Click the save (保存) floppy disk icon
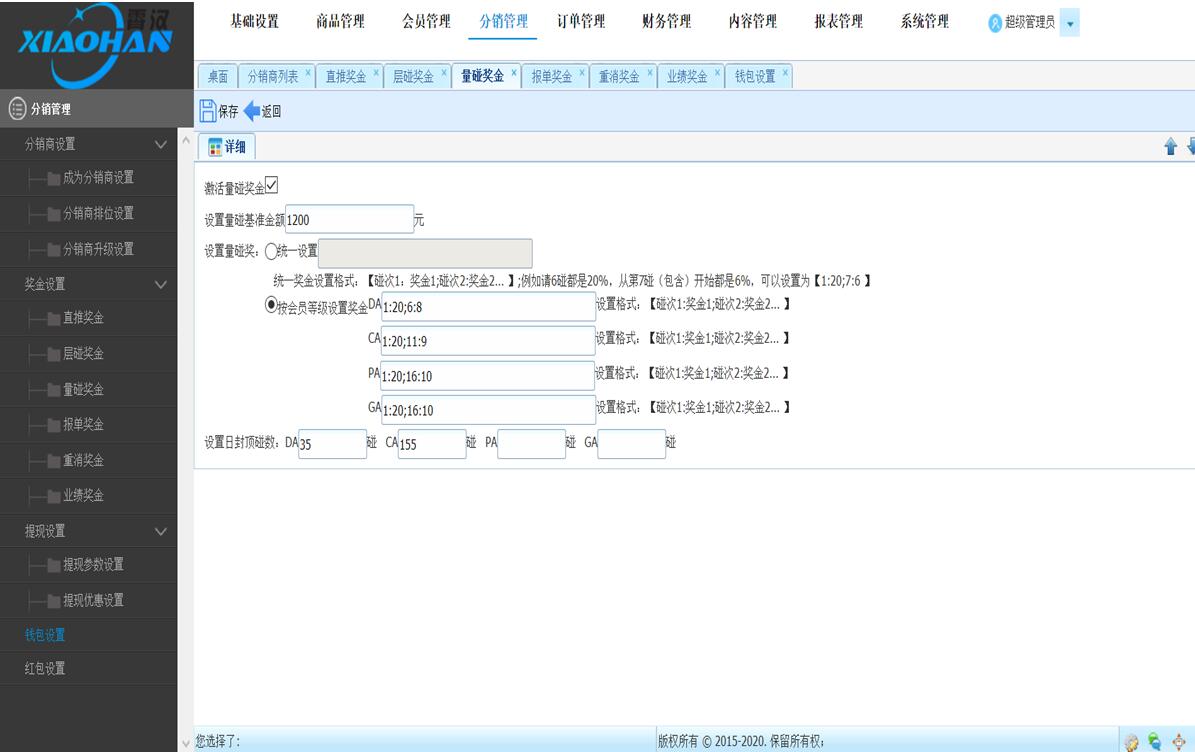This screenshot has height=752, width=1195. (x=208, y=111)
